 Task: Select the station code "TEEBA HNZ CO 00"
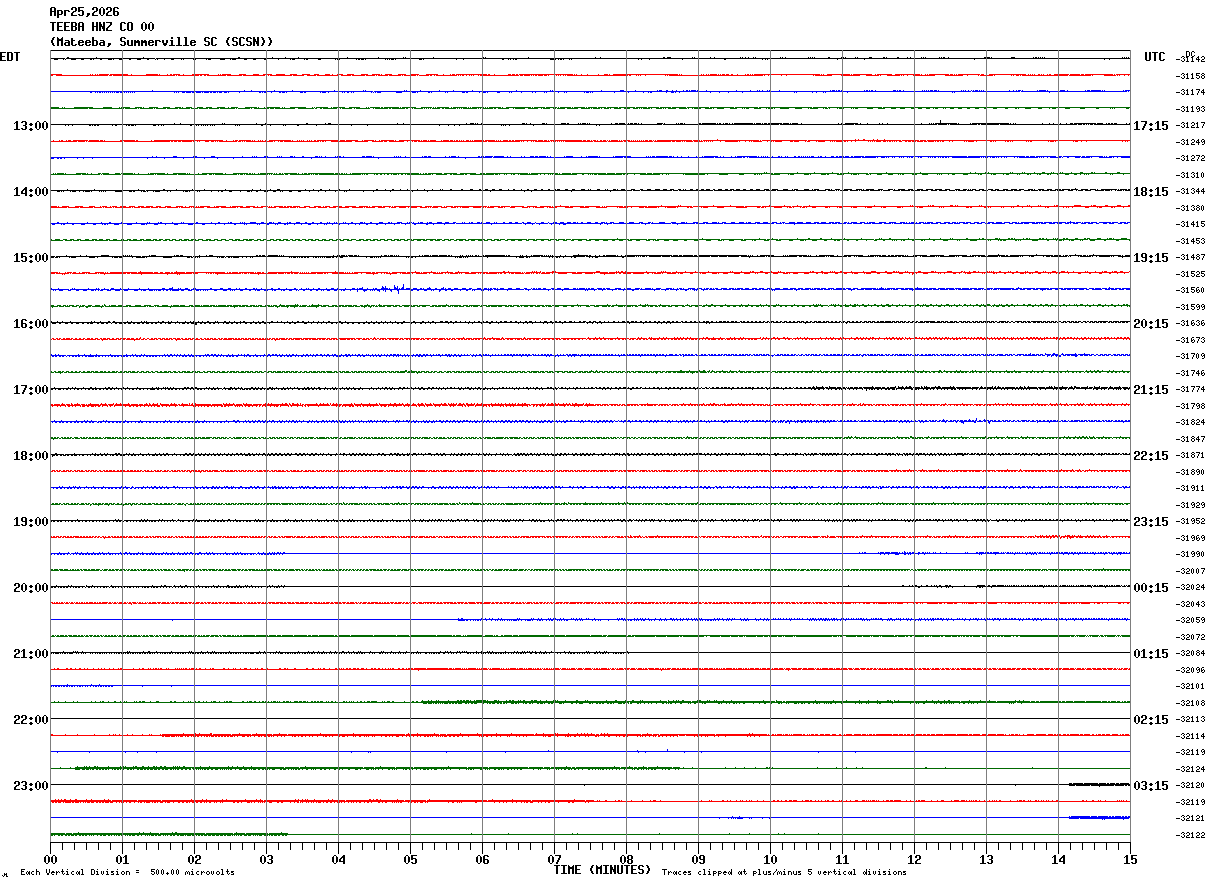pos(102,27)
